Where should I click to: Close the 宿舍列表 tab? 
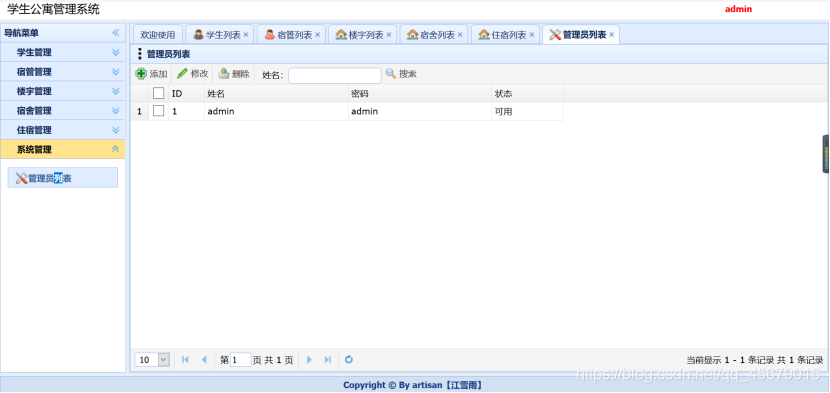(x=460, y=34)
